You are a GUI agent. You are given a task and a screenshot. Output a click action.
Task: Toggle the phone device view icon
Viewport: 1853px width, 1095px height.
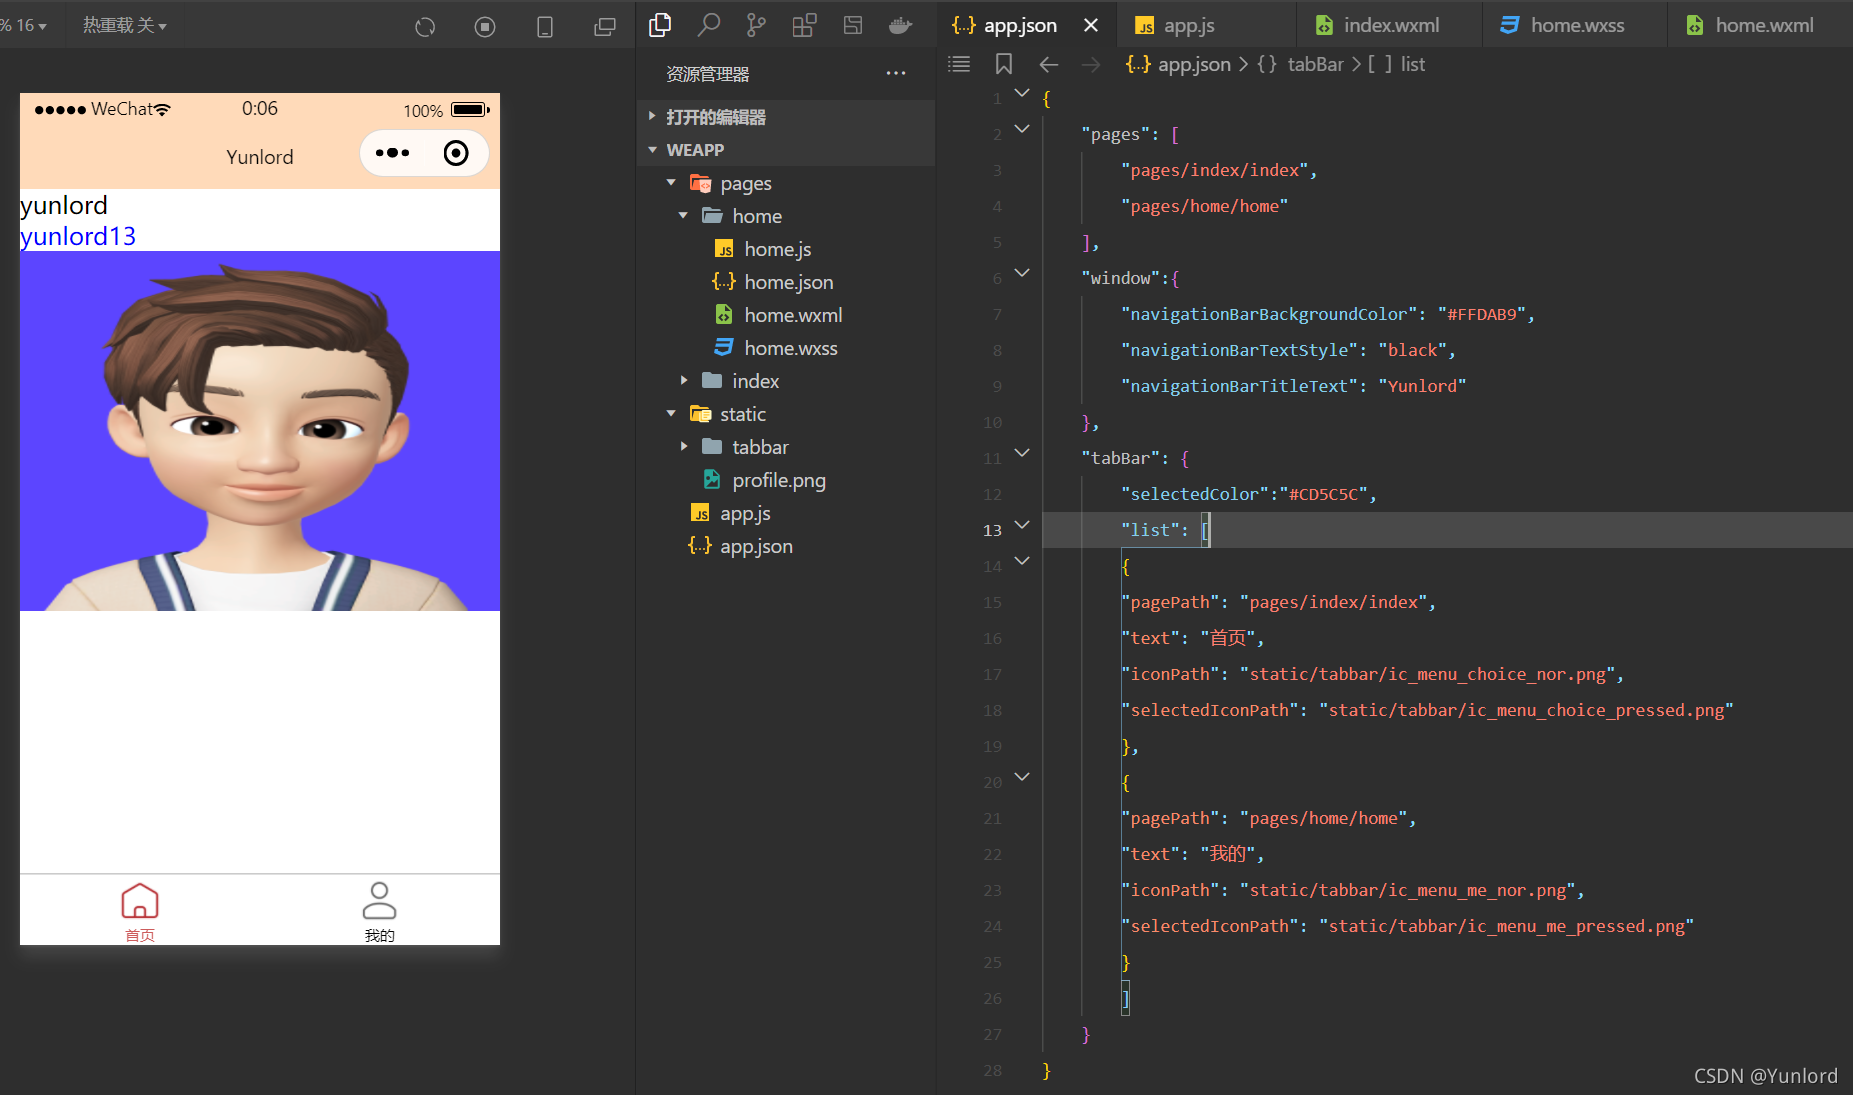tap(545, 27)
